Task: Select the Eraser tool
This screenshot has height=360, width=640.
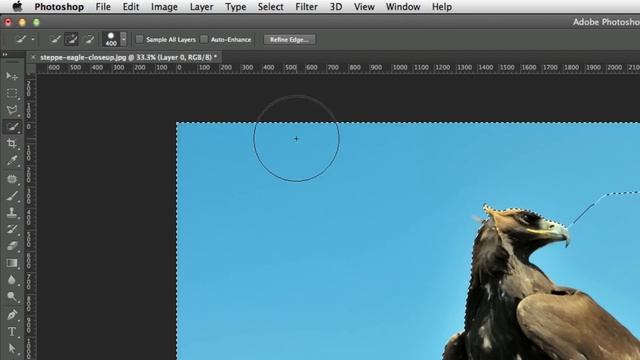Action: coord(12,246)
